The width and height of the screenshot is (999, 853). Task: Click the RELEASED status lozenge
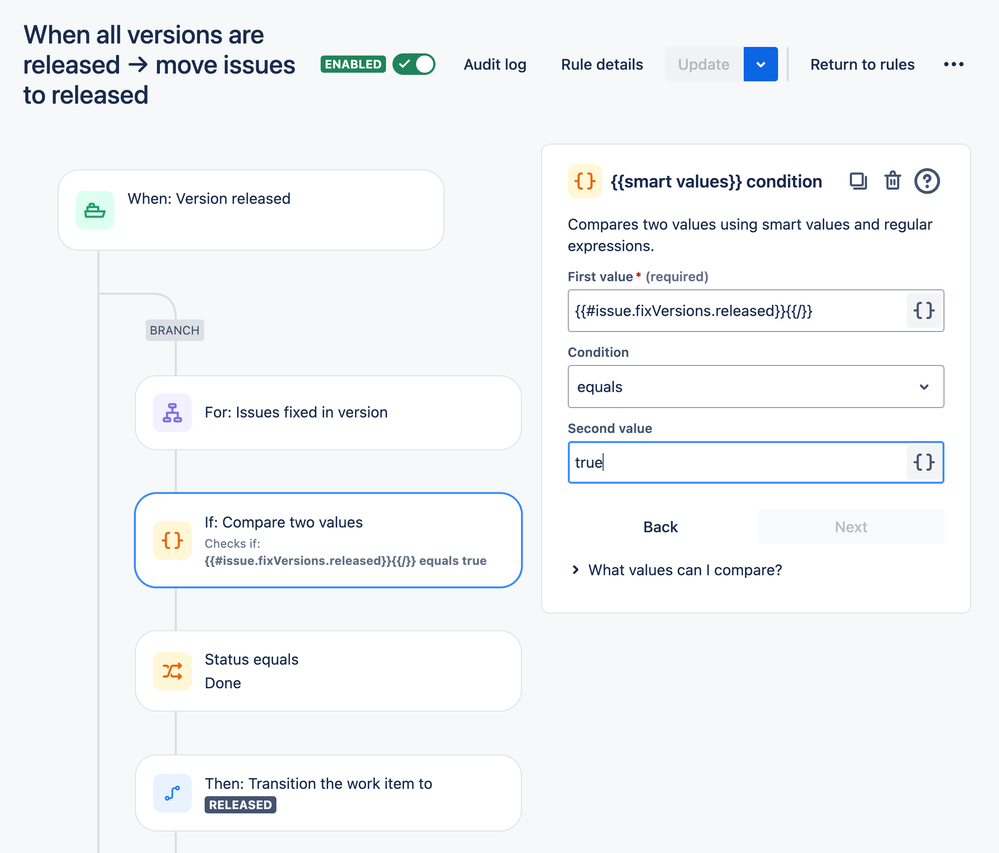pyautogui.click(x=240, y=805)
